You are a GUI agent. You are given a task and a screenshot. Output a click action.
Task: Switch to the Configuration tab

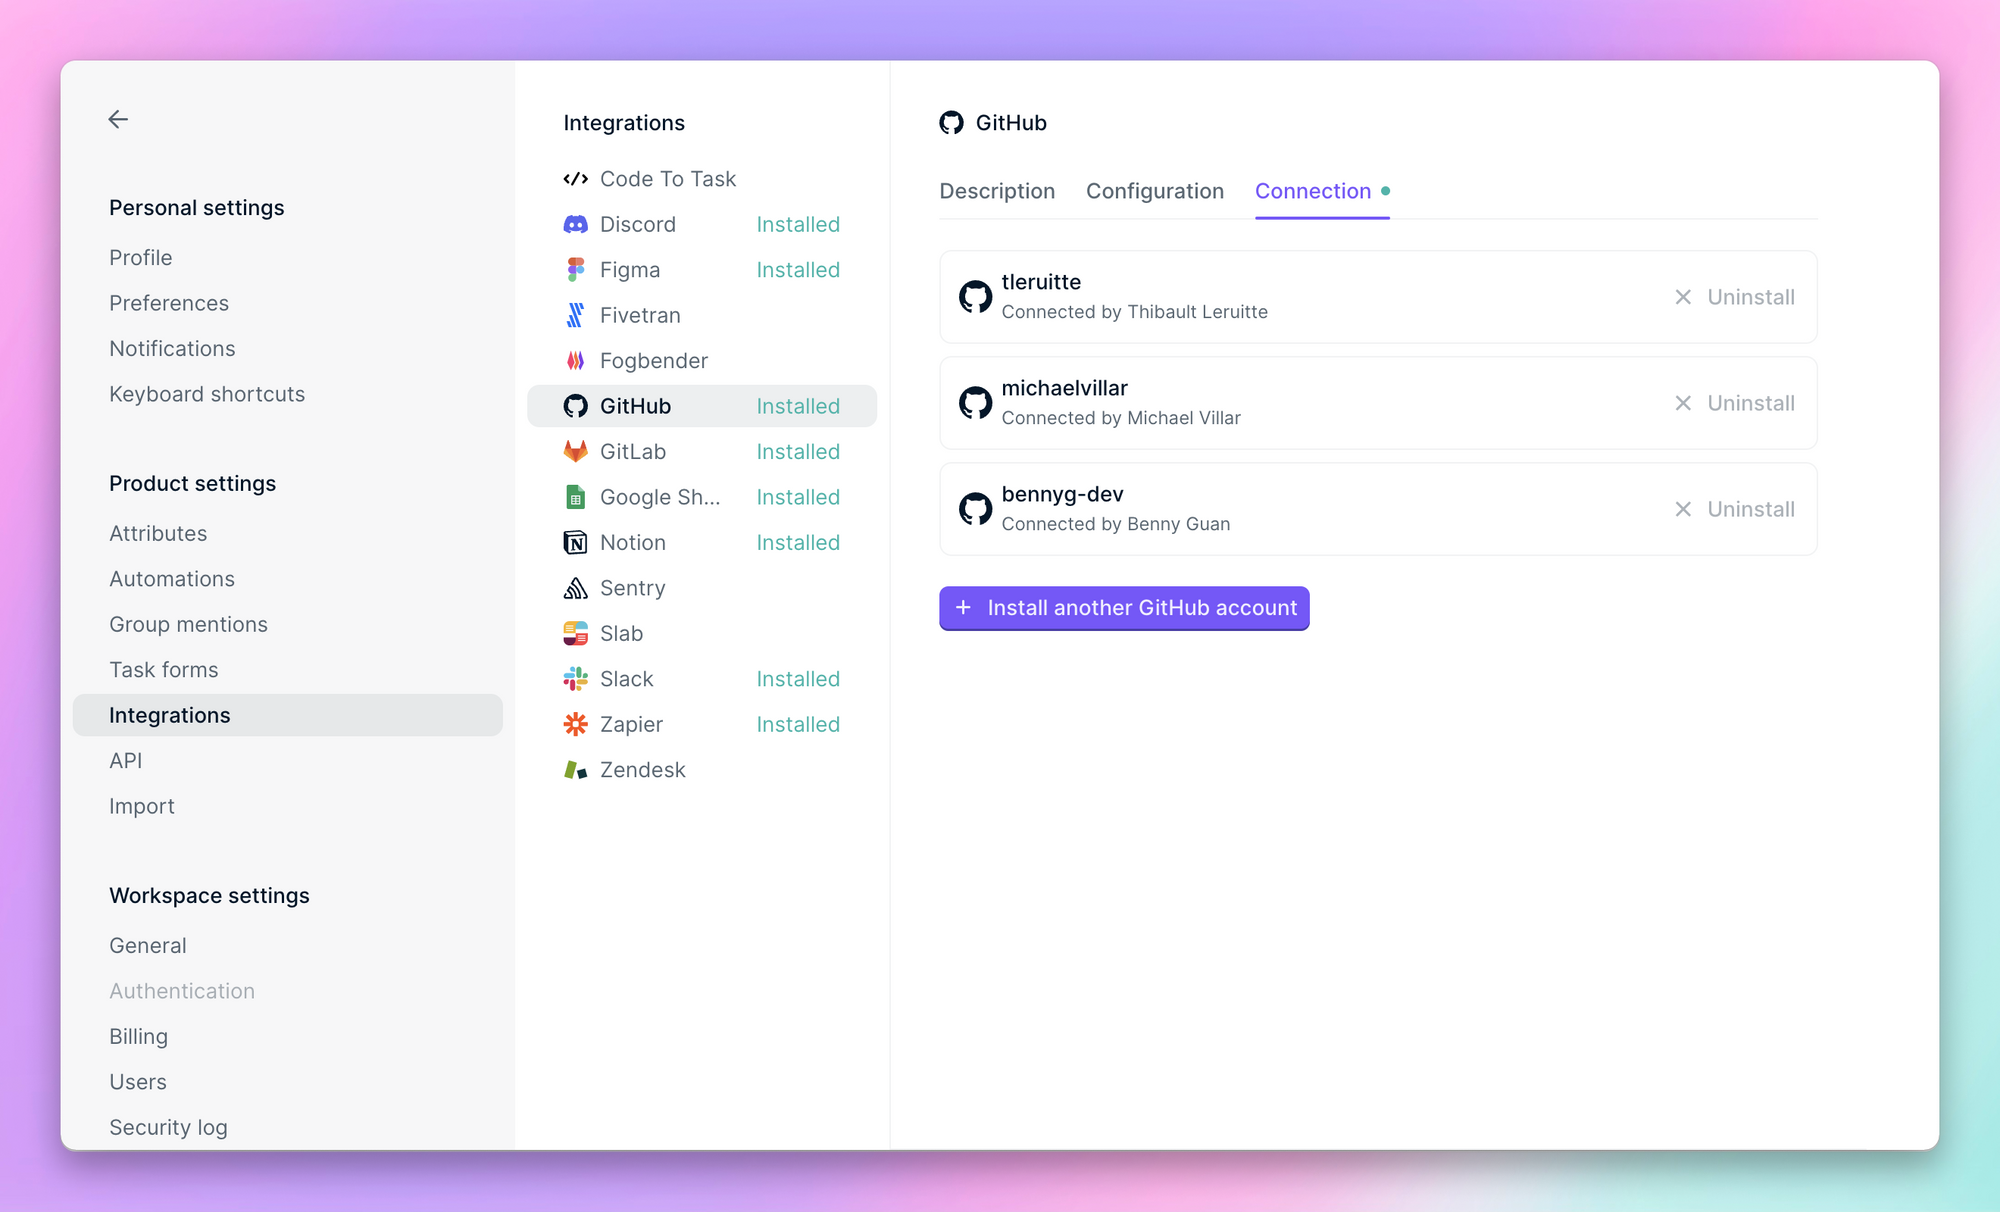pos(1155,191)
